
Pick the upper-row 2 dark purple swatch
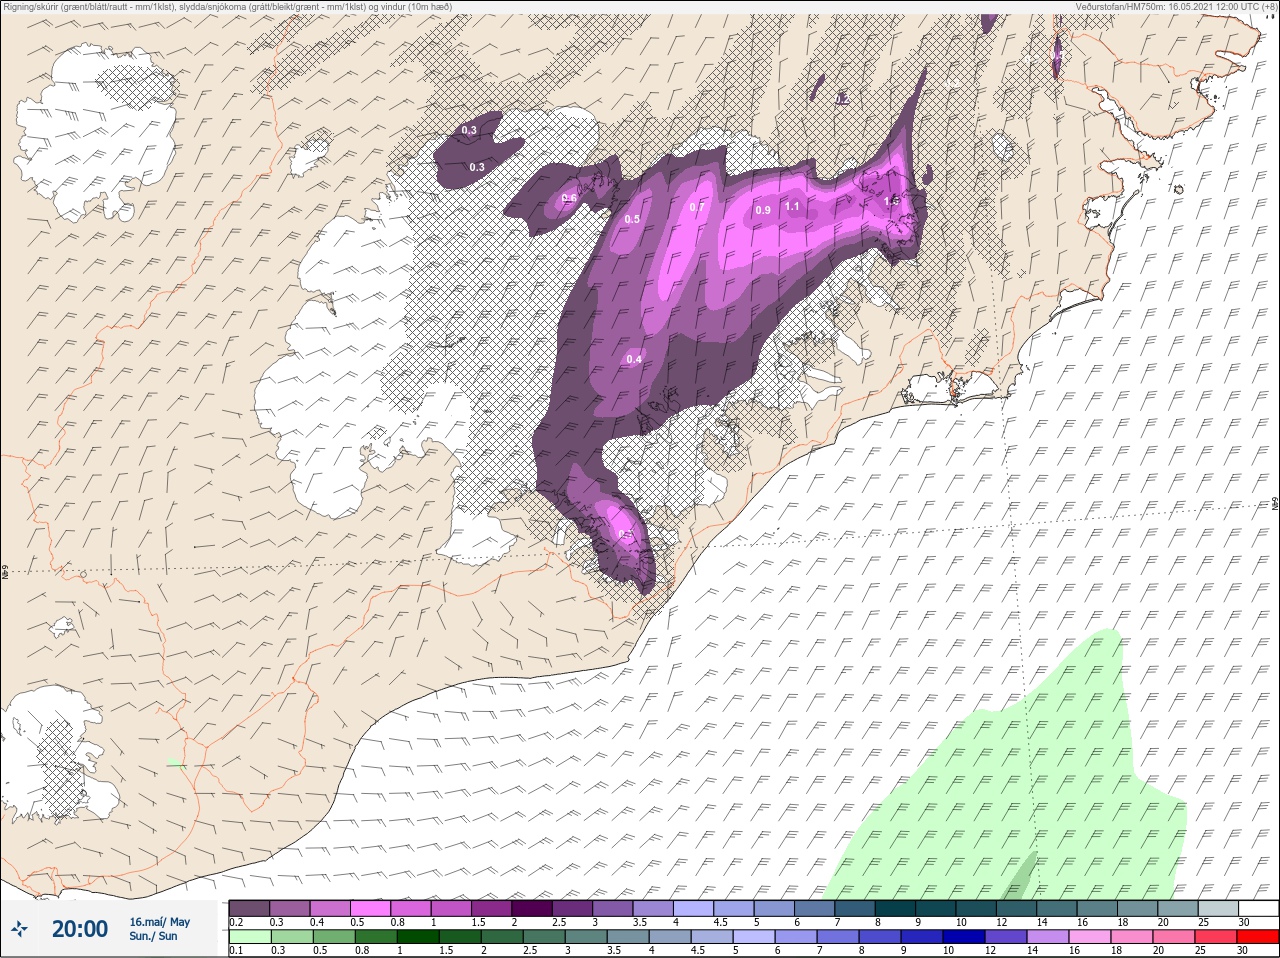(533, 908)
